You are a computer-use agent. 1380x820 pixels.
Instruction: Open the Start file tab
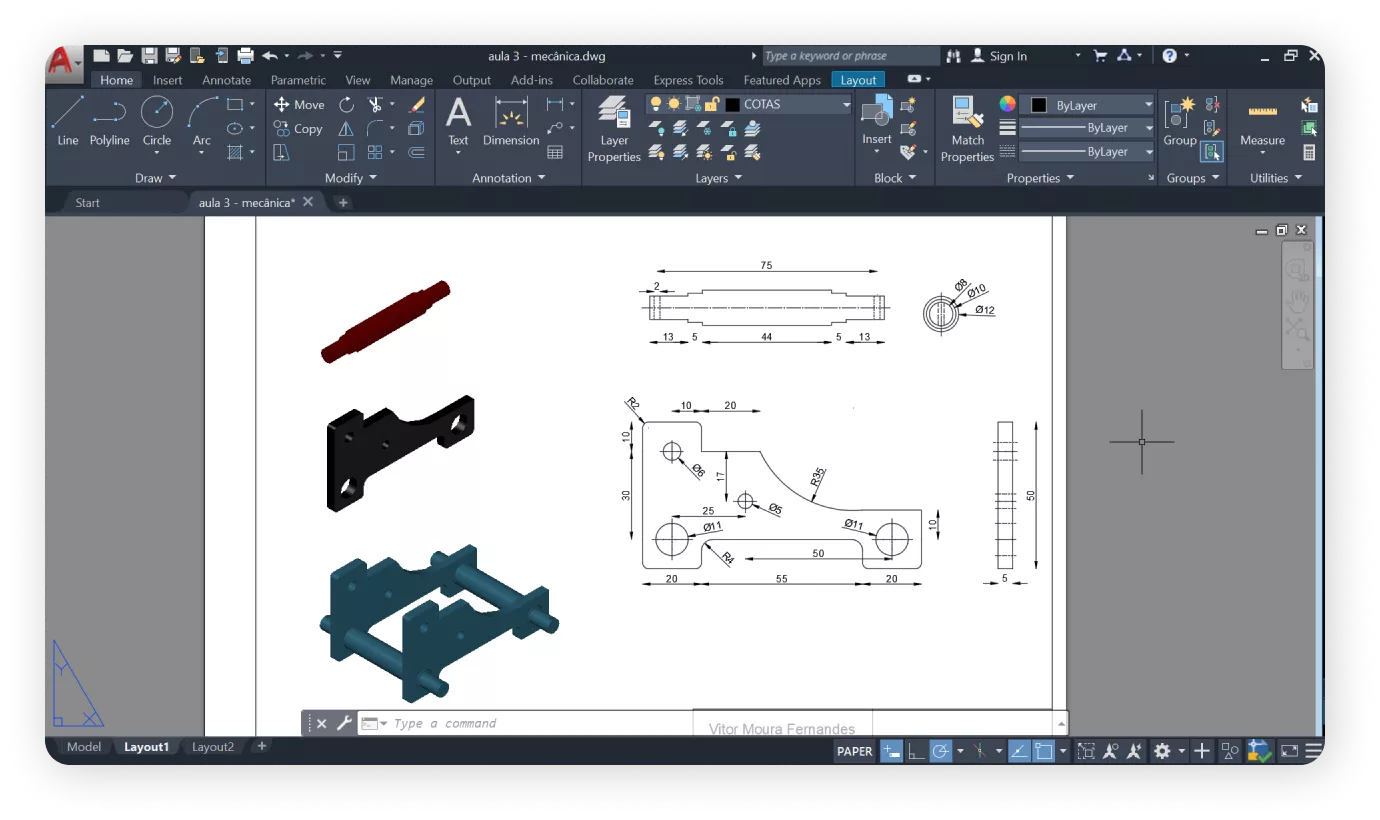[x=88, y=202]
